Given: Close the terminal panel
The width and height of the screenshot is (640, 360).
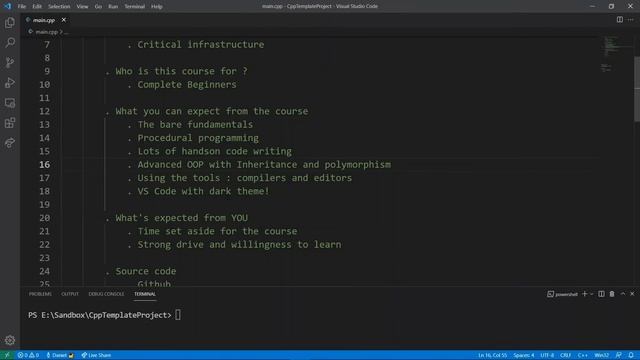Looking at the screenshot, I should pos(632,294).
